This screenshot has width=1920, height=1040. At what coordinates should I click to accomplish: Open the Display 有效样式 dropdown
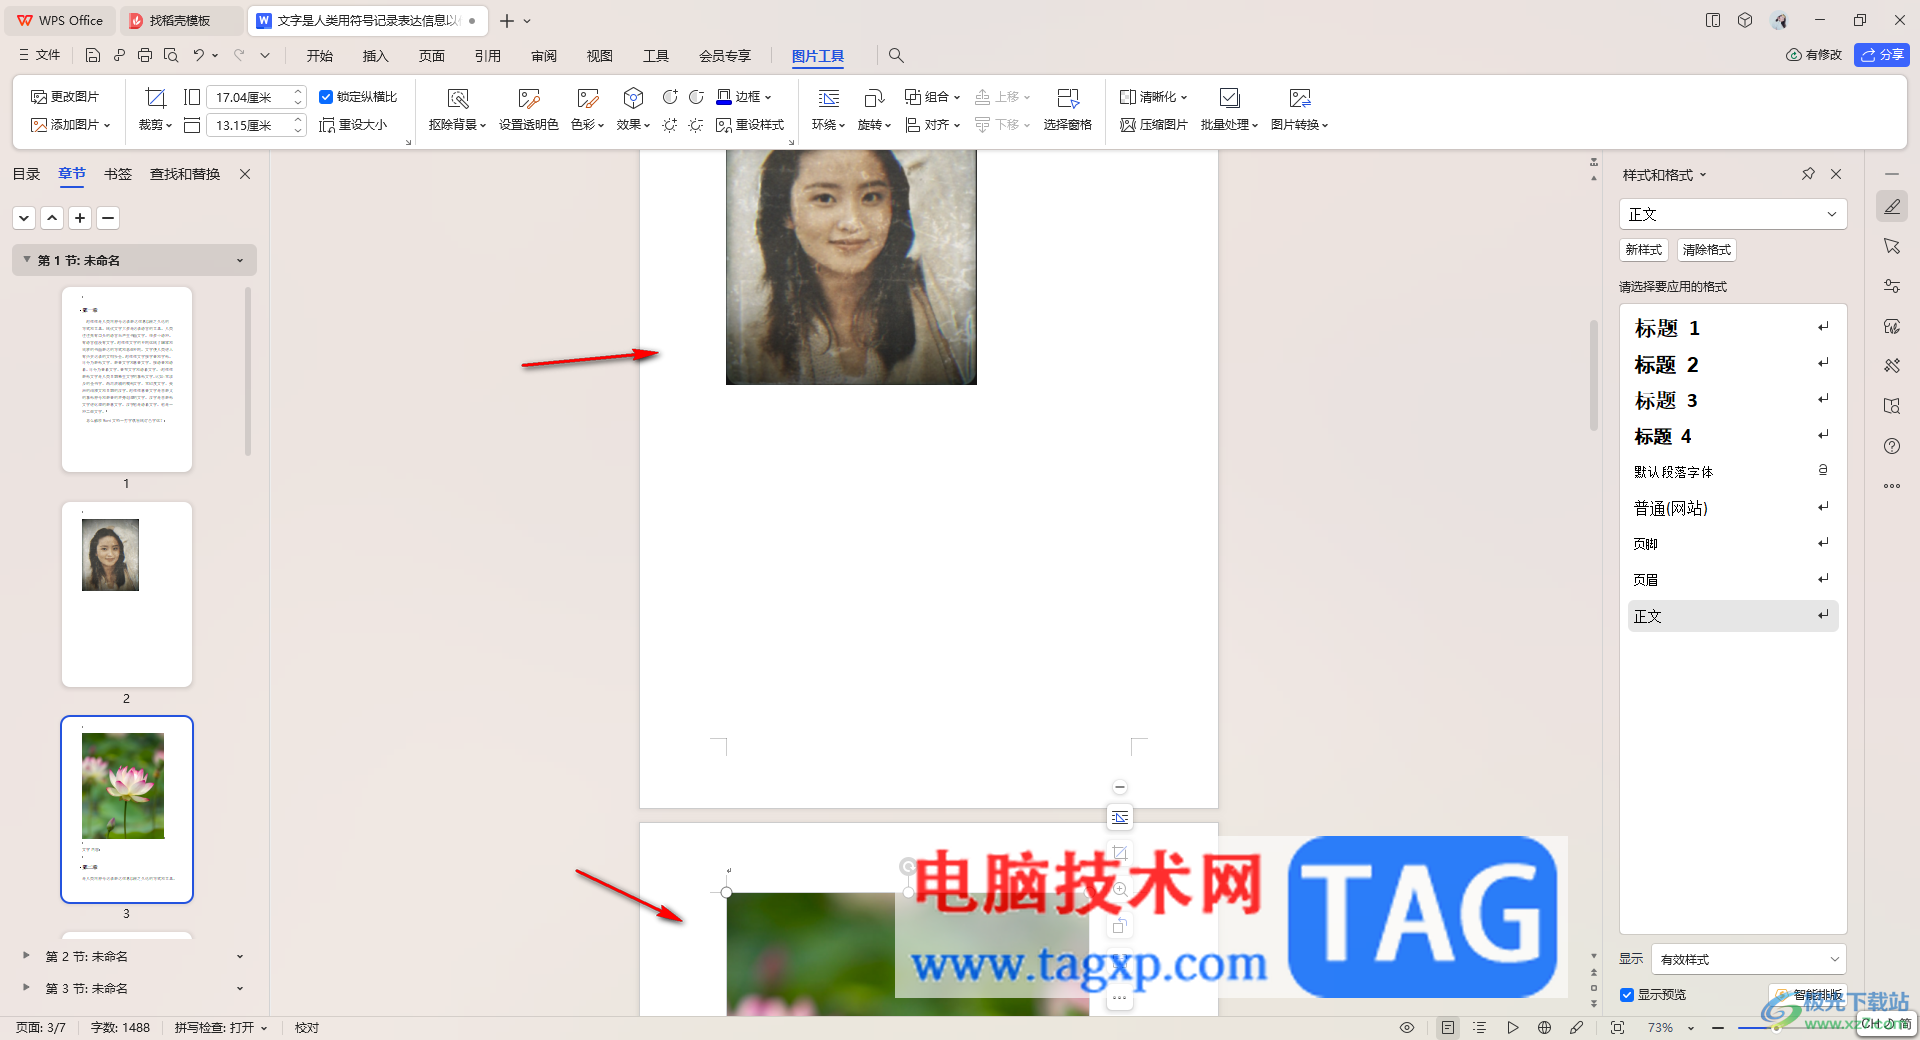(x=1748, y=959)
